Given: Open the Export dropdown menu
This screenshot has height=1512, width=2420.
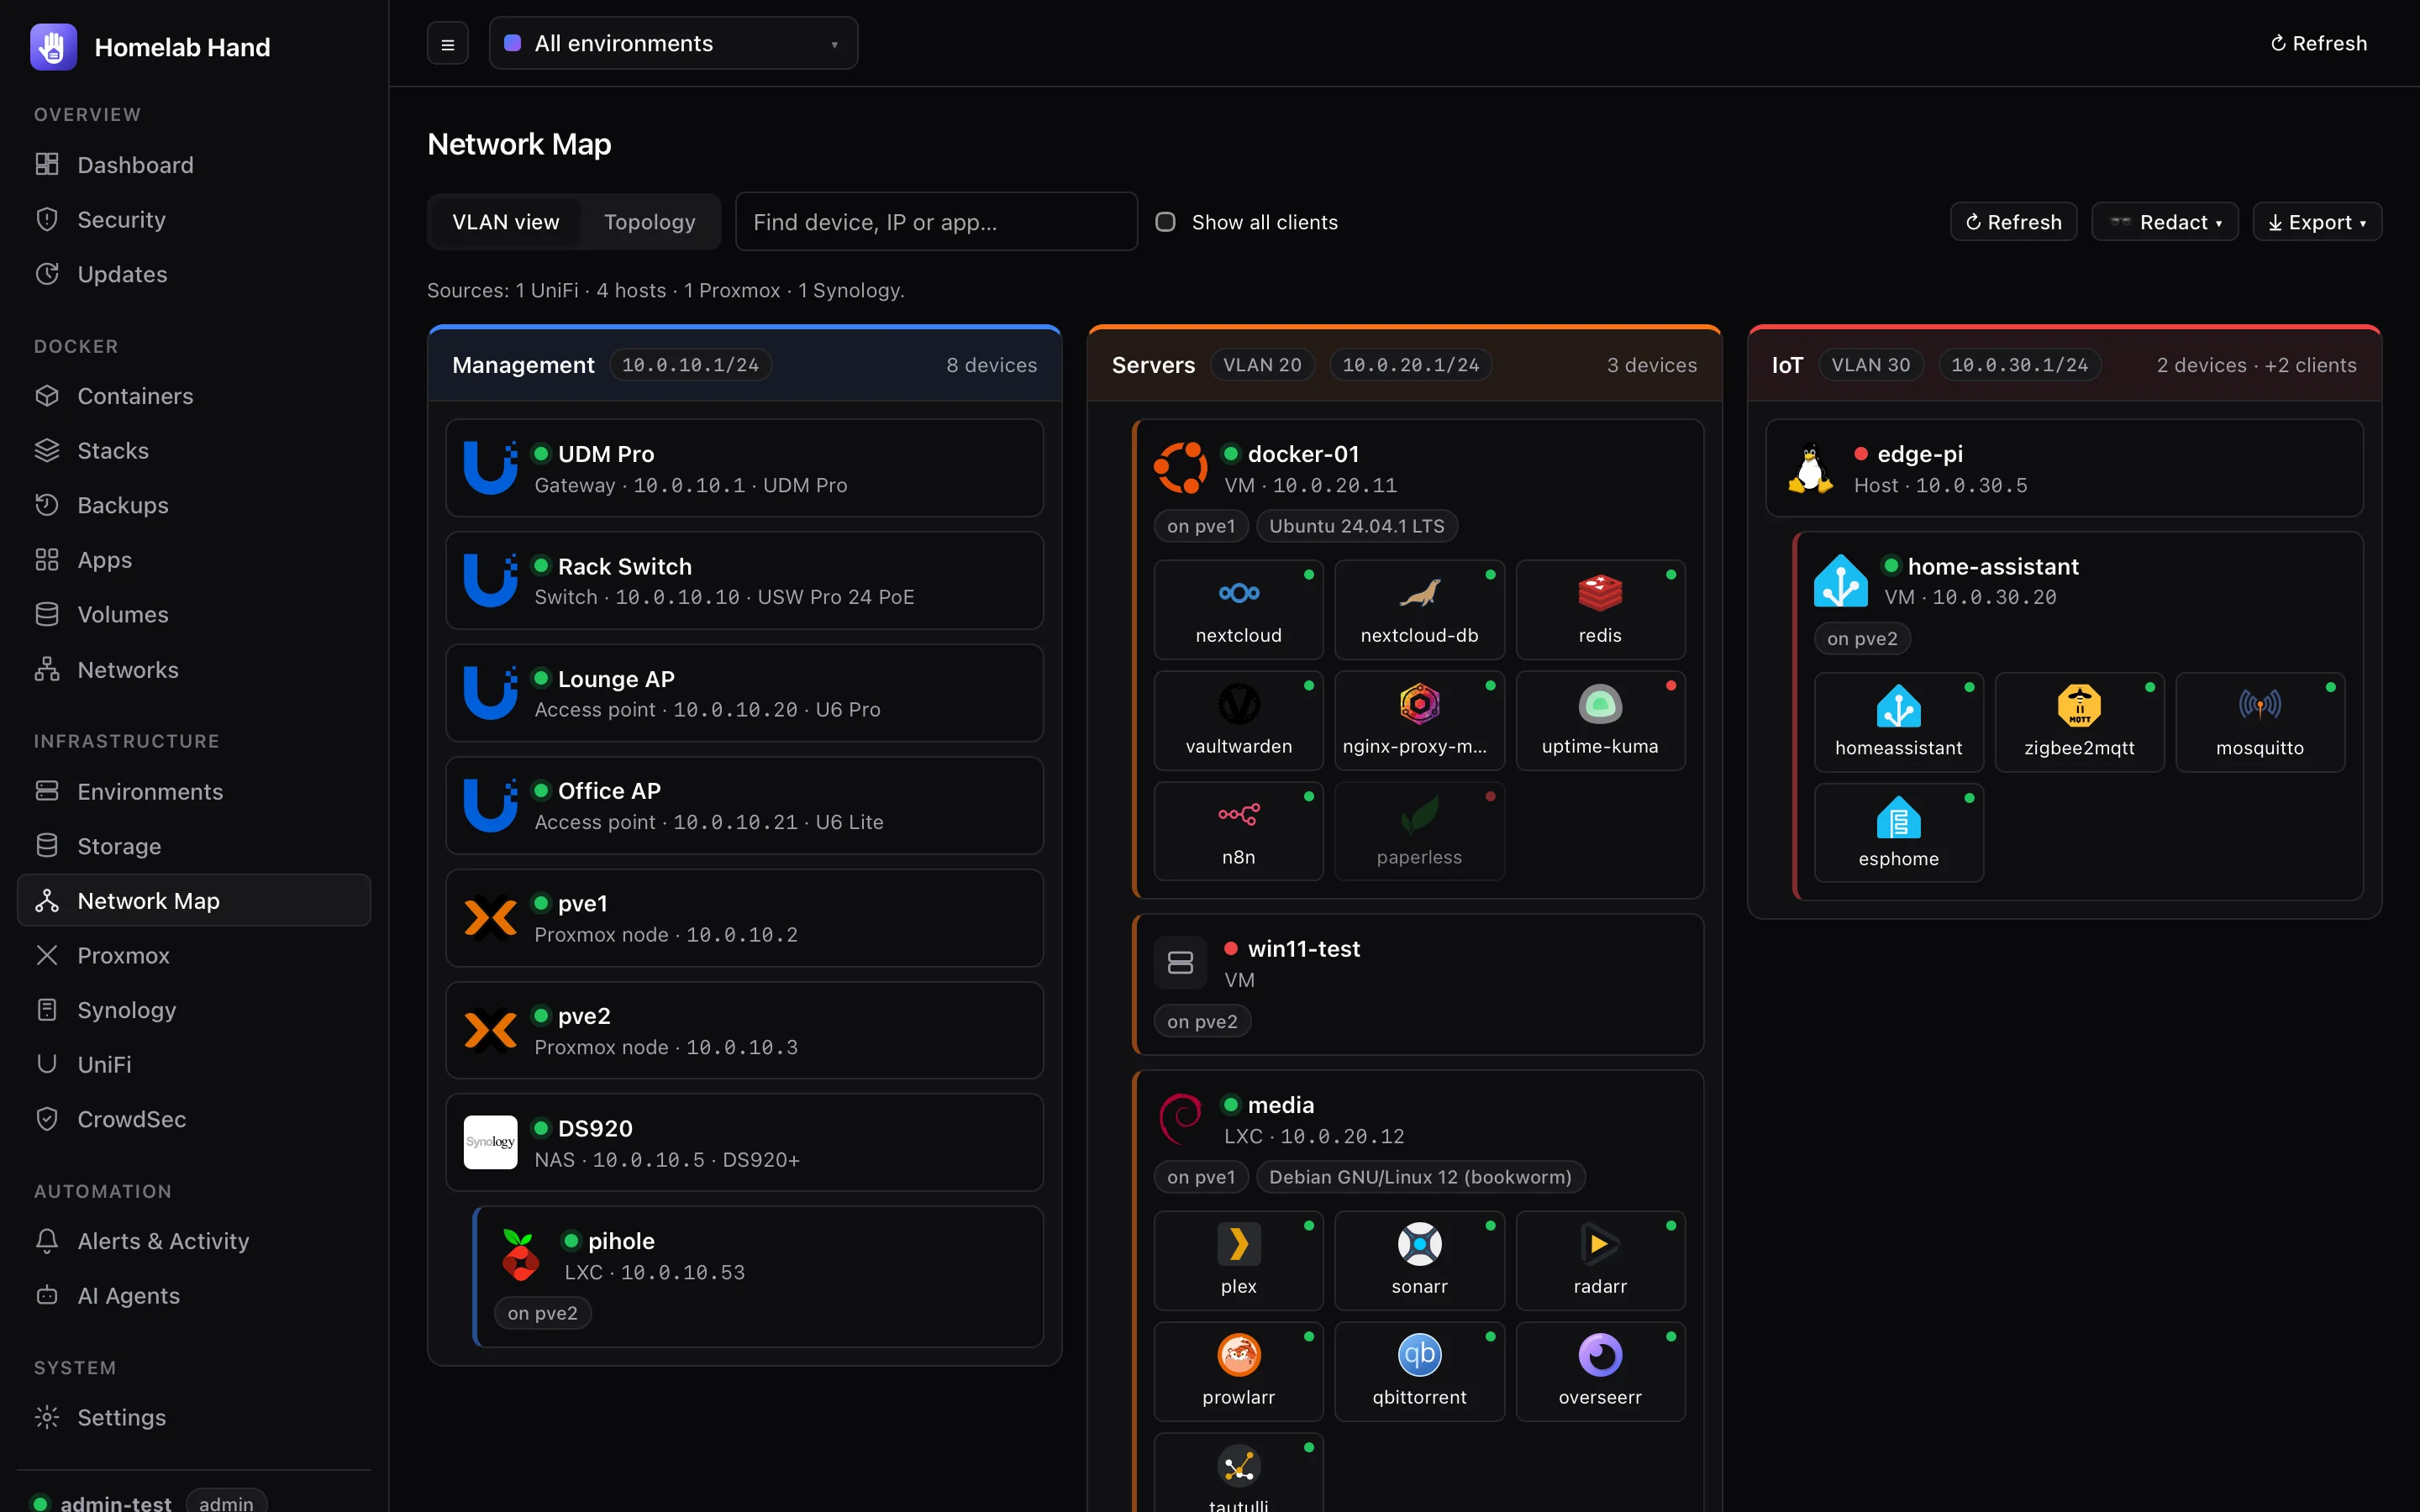Looking at the screenshot, I should tap(2317, 222).
